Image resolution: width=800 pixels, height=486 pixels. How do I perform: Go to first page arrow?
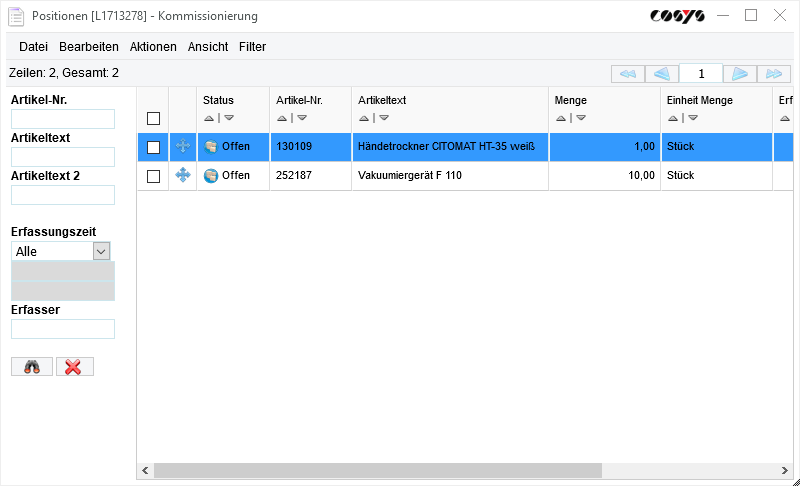(627, 74)
